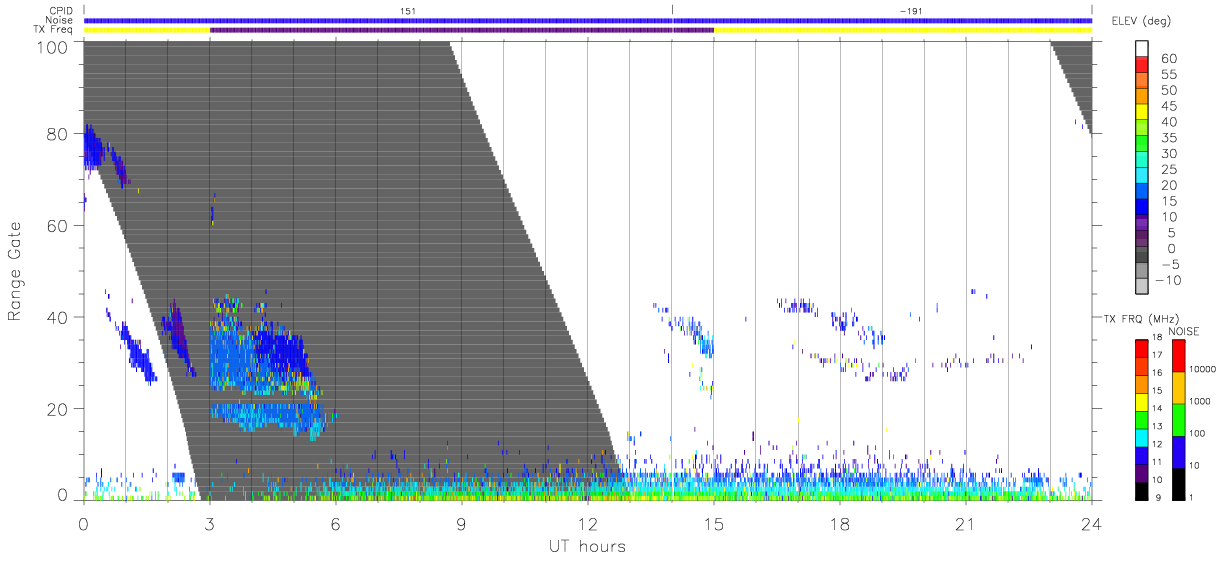Click the ELEV colorbar label 60

click(1167, 58)
